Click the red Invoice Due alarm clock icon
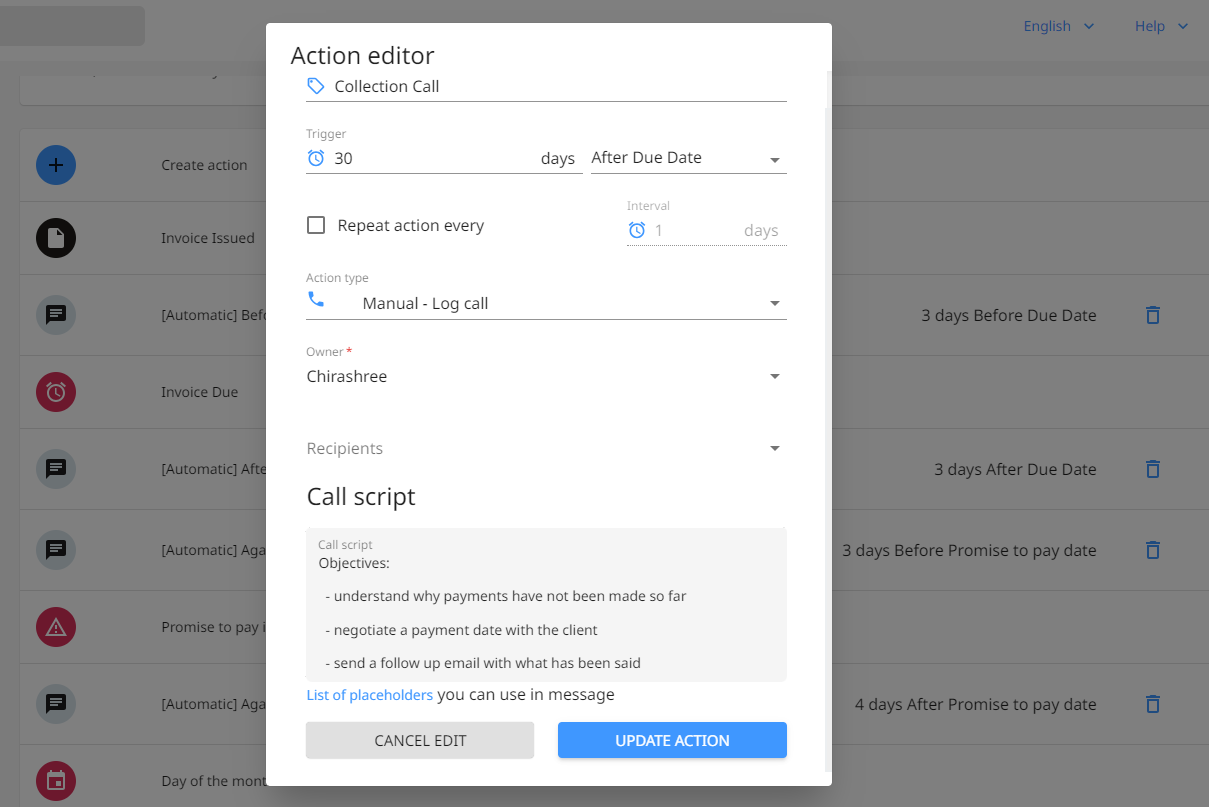Screen dimensions: 1209x807 pyautogui.click(x=56, y=392)
